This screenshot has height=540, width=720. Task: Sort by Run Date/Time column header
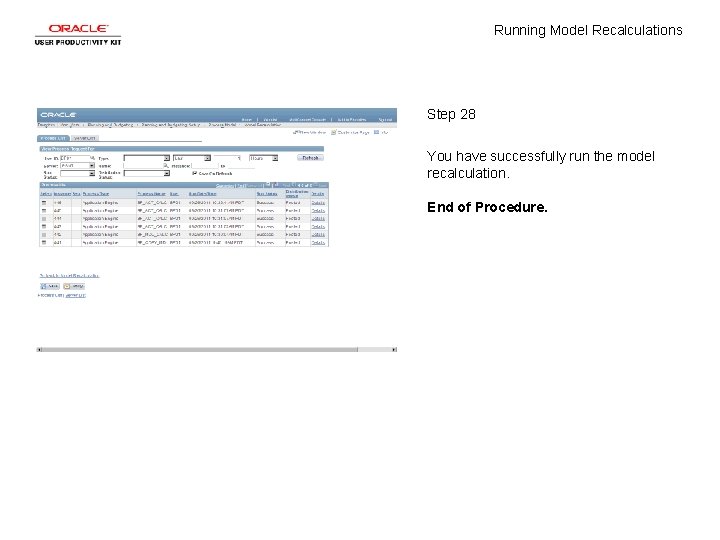[x=202, y=194]
